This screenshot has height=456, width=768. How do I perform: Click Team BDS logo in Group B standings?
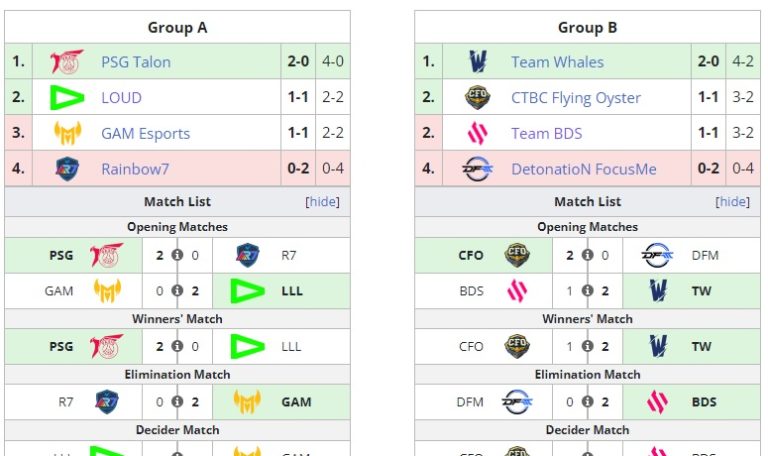point(478,134)
